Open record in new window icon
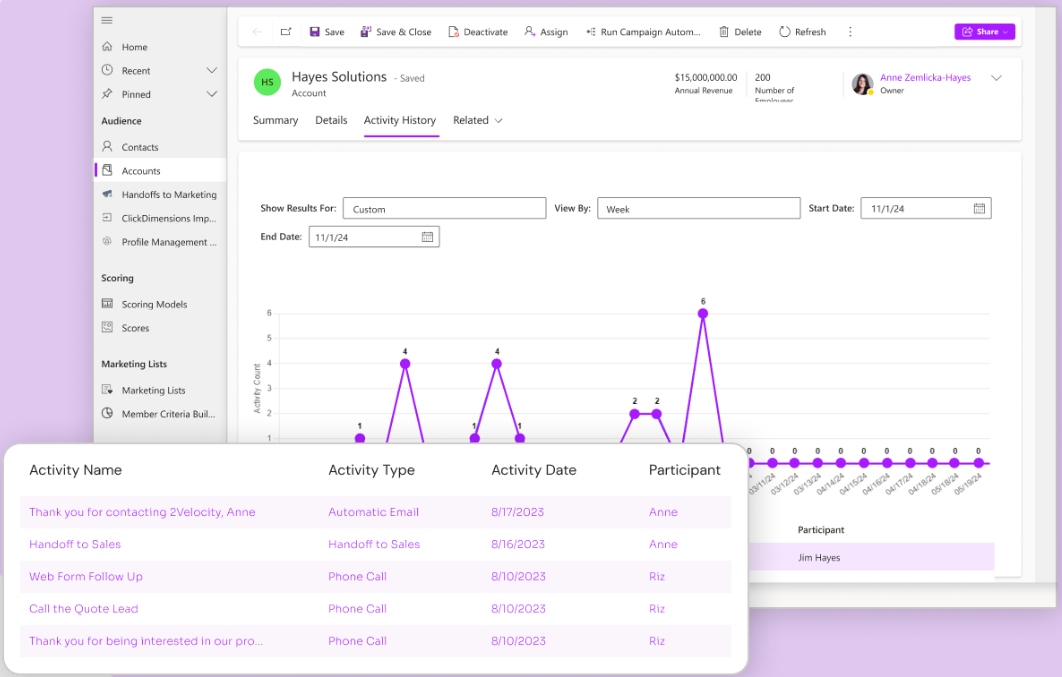1062x677 pixels. pos(286,31)
